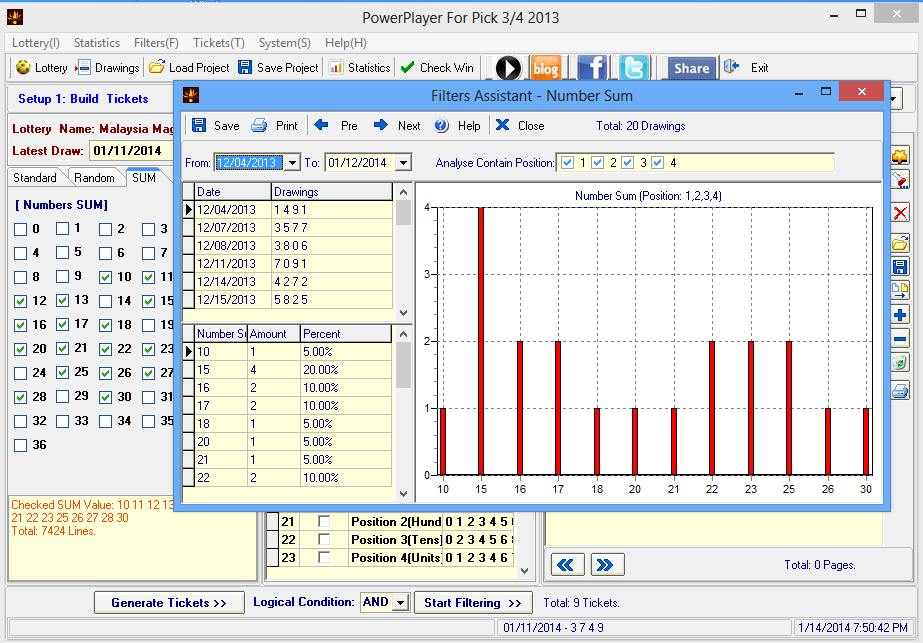
Task: Click the black play video icon
Action: point(508,68)
